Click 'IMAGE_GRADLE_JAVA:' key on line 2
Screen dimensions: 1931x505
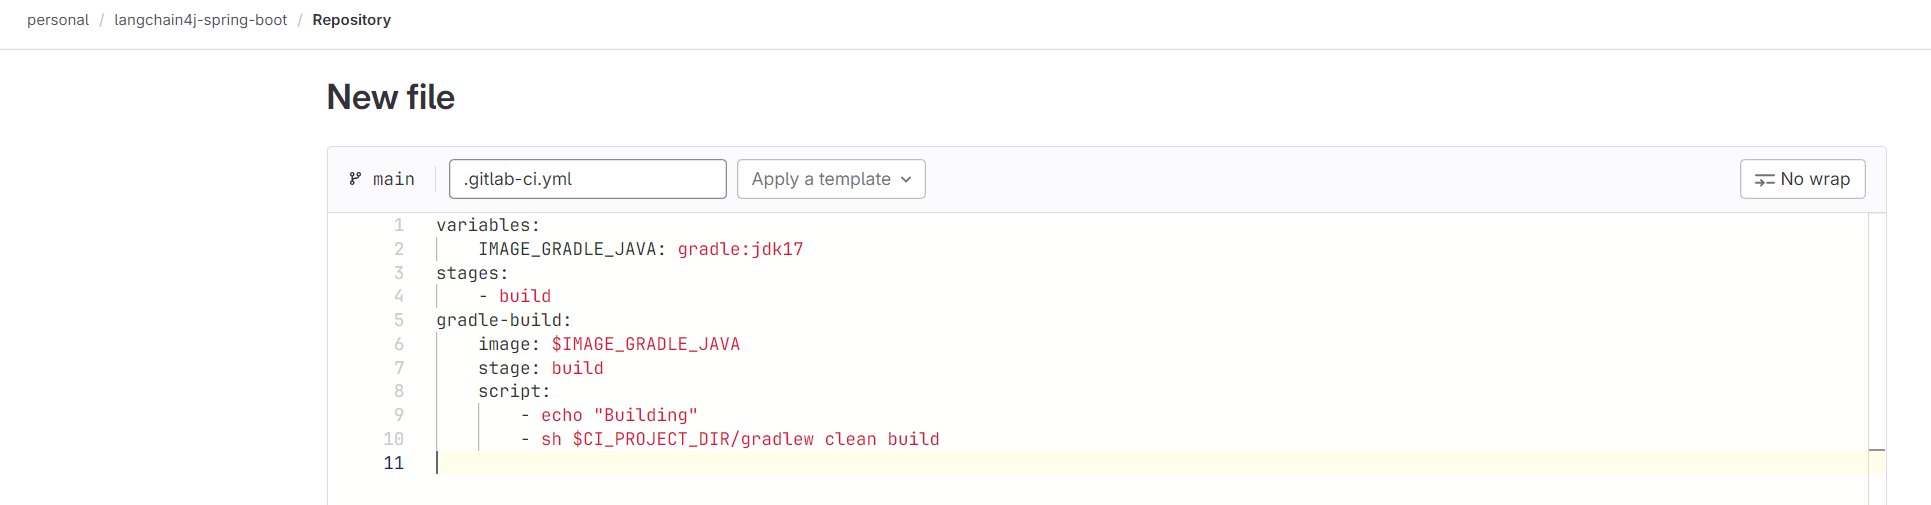(x=572, y=249)
